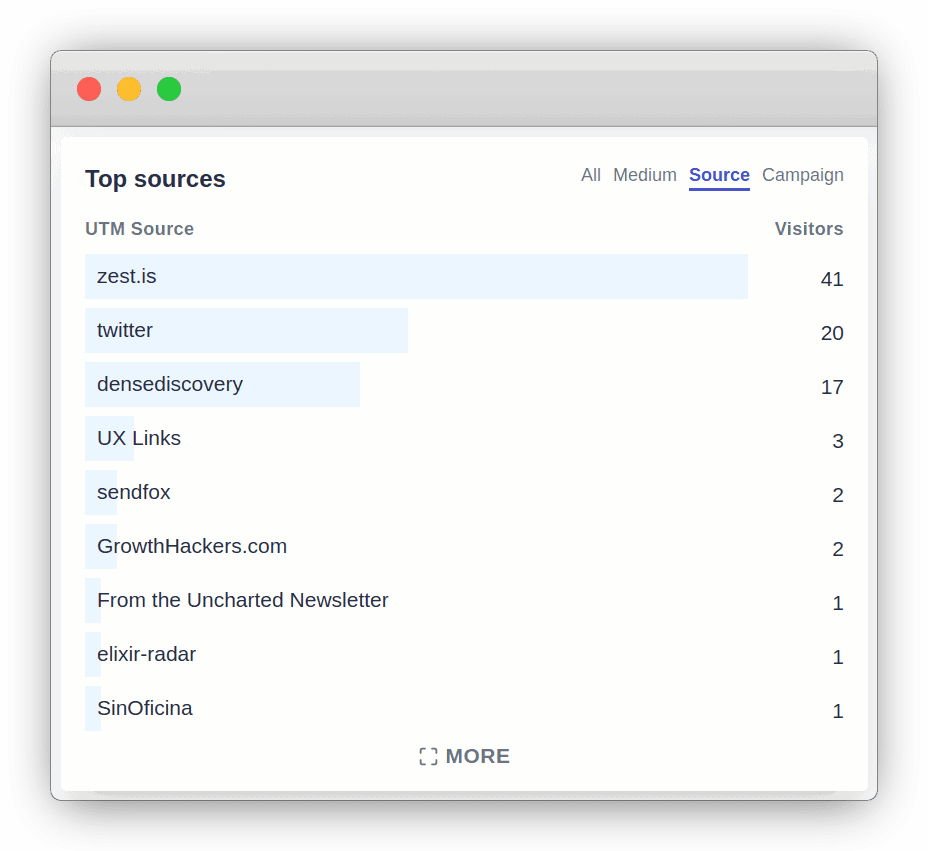
Task: Click the densediscovery source entry
Action: tap(169, 384)
